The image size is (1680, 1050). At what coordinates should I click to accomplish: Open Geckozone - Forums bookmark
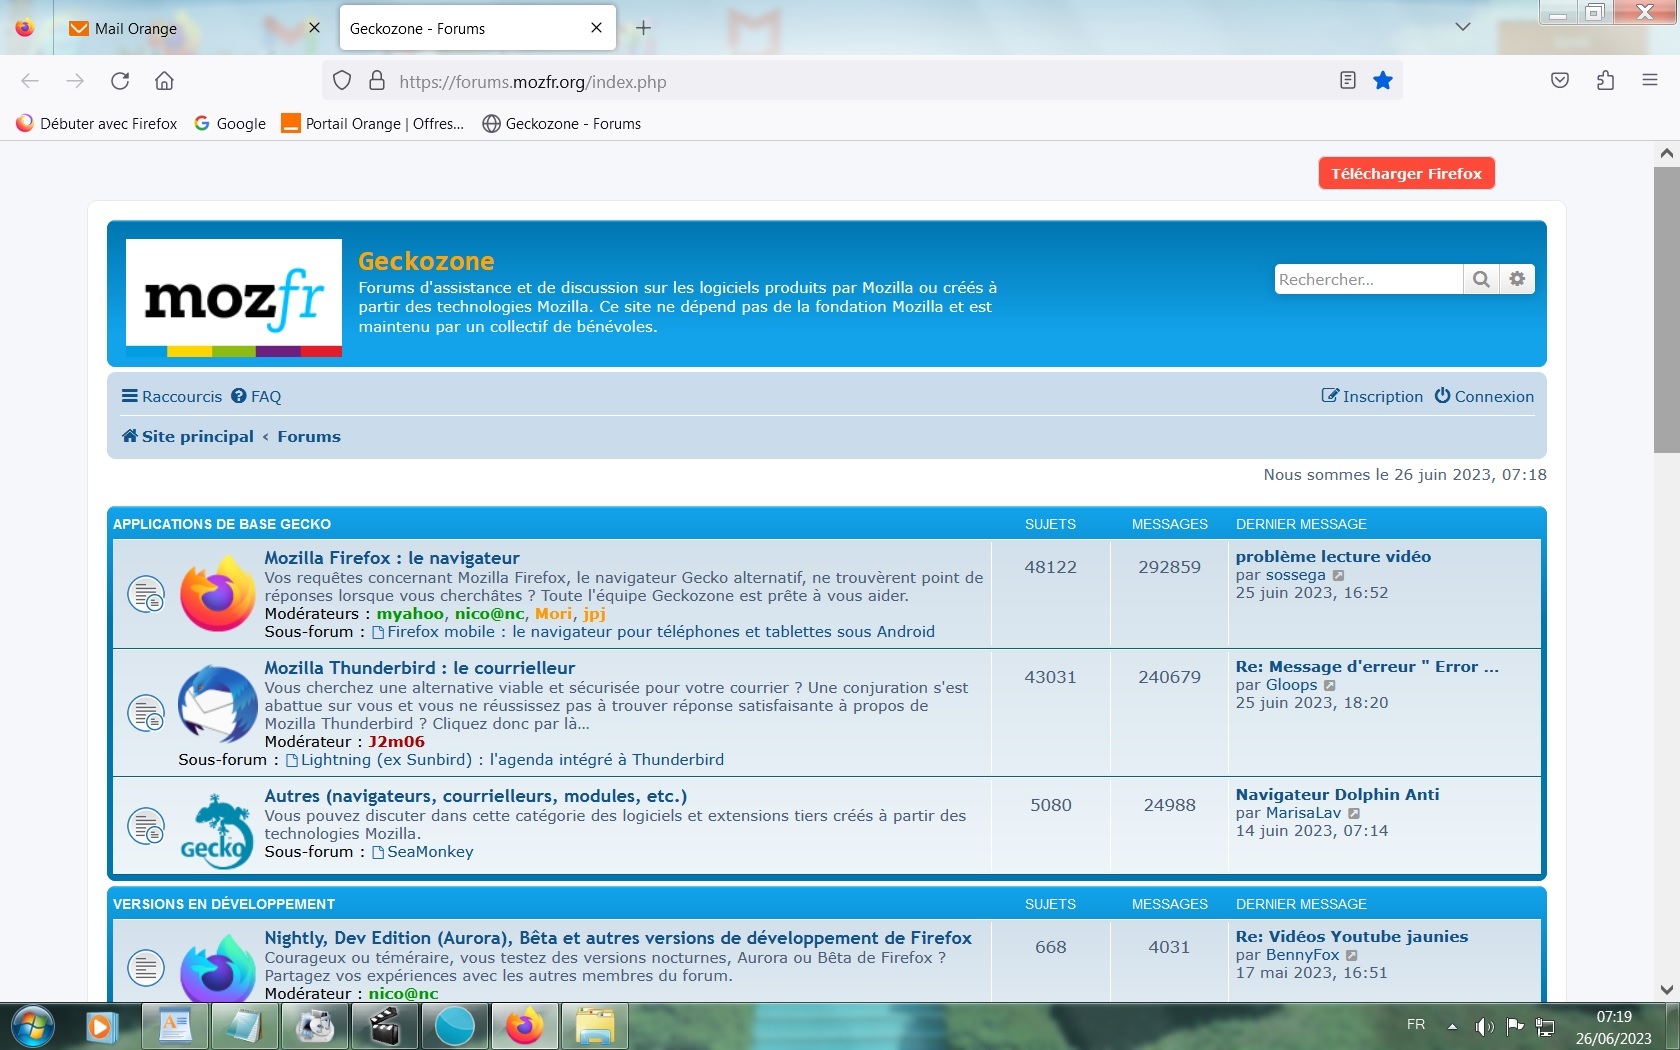(x=562, y=124)
